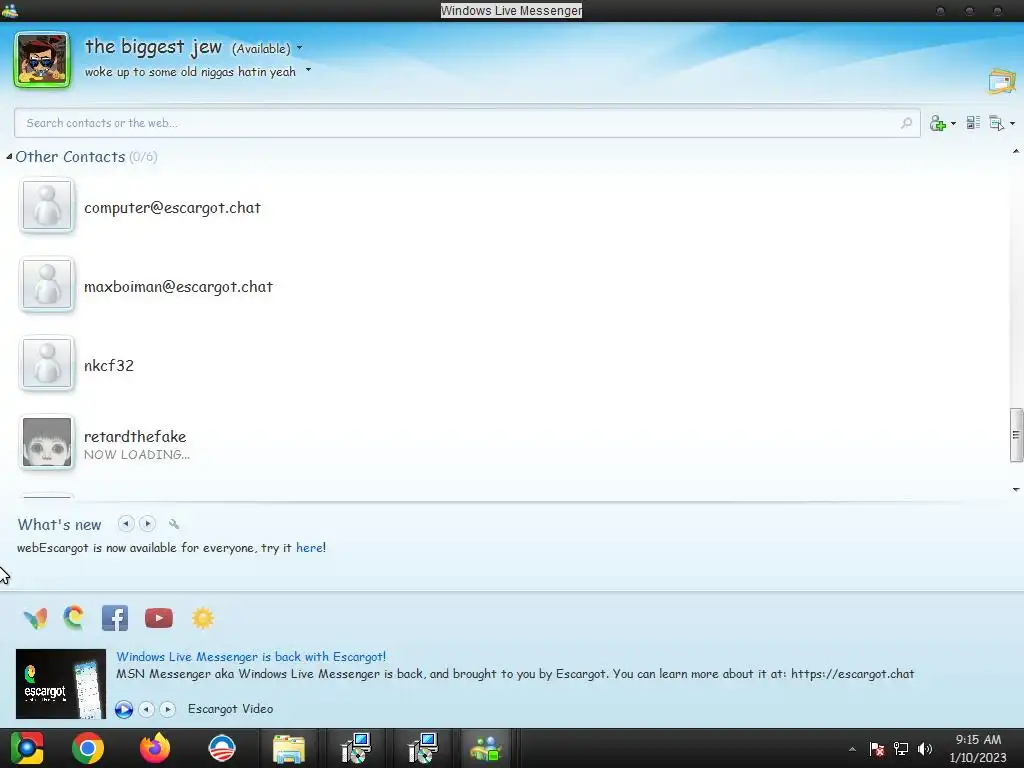Click the Add a contact icon
This screenshot has width=1024, height=768.
(937, 123)
